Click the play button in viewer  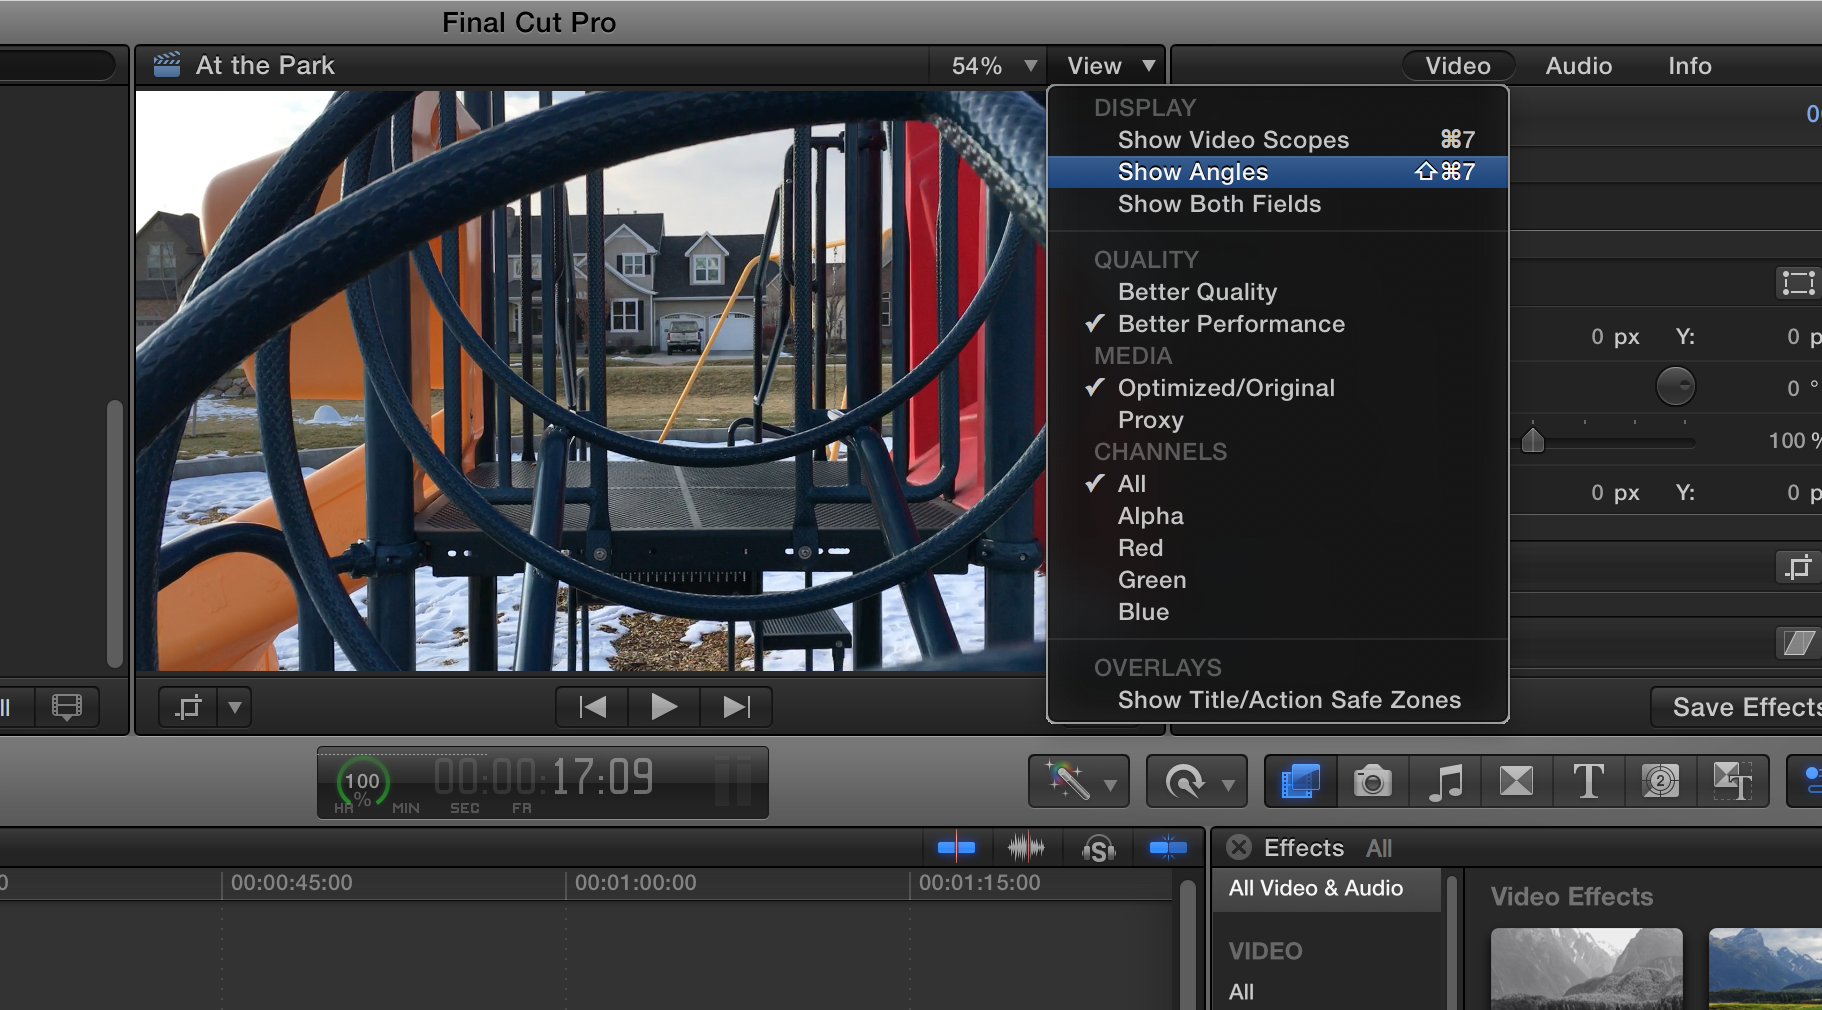tap(664, 707)
